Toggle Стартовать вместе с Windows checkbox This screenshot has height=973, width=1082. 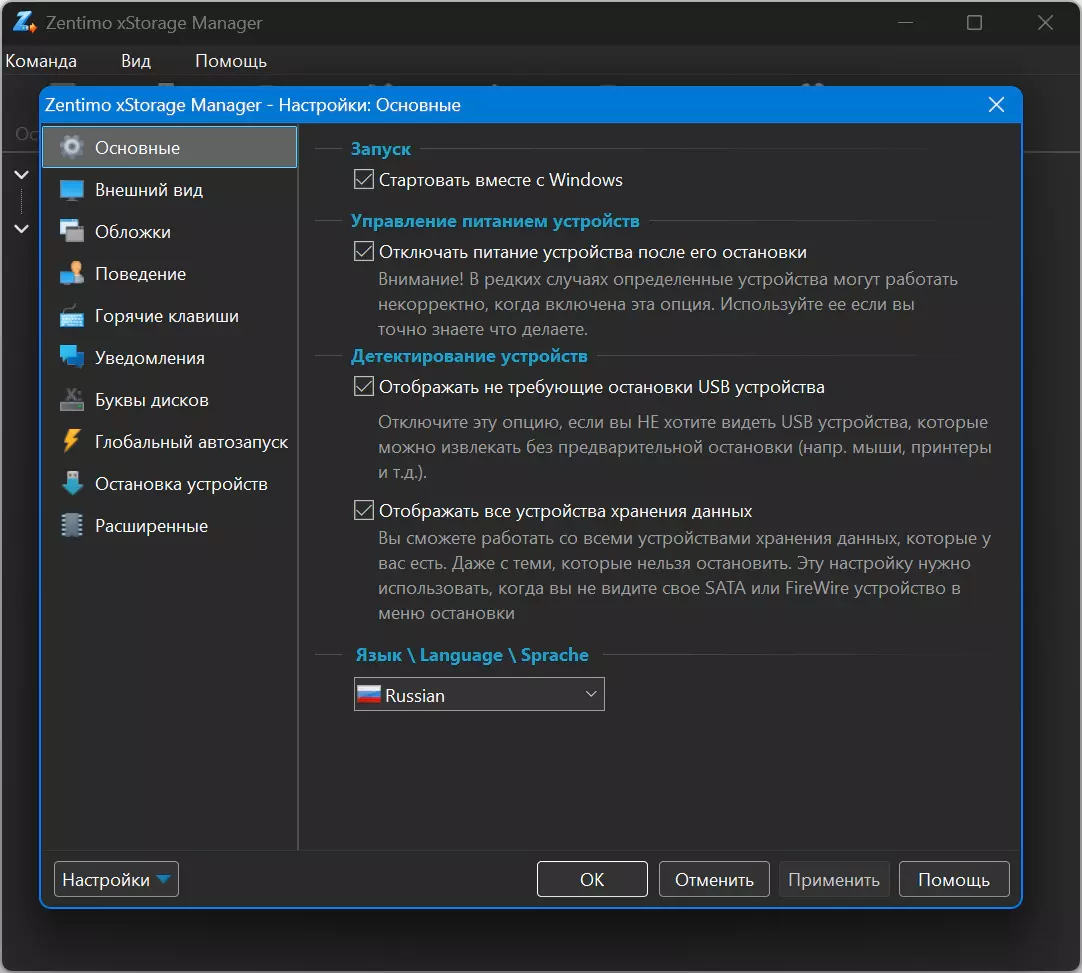[364, 179]
